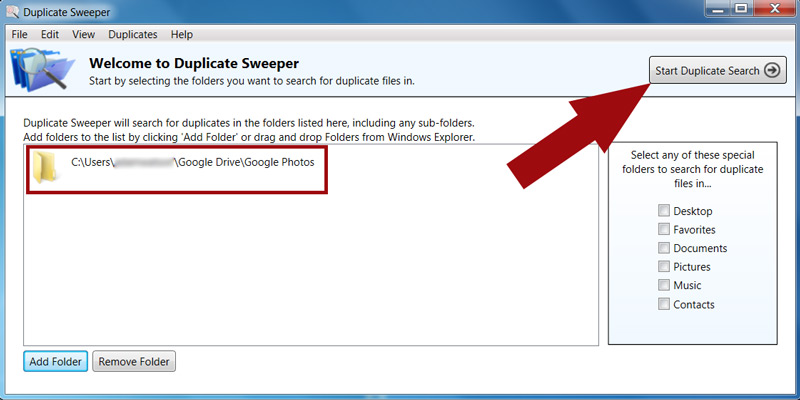The height and width of the screenshot is (400, 800).
Task: Open the Duplicates menu
Action: click(x=133, y=34)
